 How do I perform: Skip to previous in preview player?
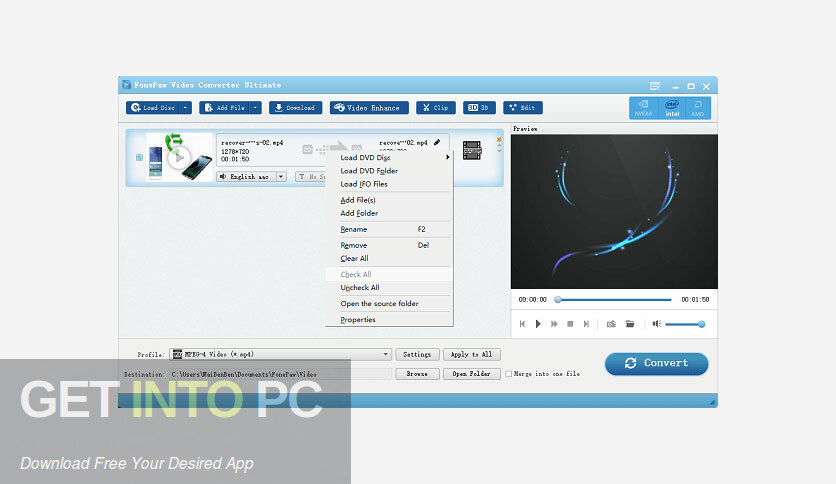[522, 324]
